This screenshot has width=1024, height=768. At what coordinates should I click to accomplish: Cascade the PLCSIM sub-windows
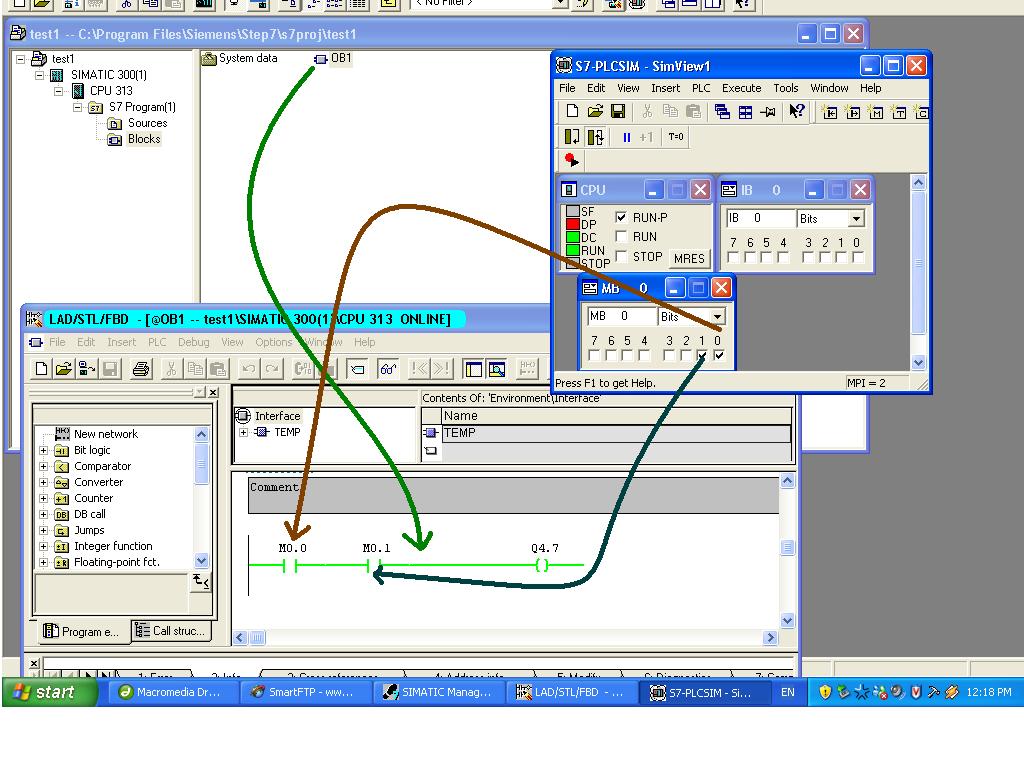pyautogui.click(x=722, y=112)
